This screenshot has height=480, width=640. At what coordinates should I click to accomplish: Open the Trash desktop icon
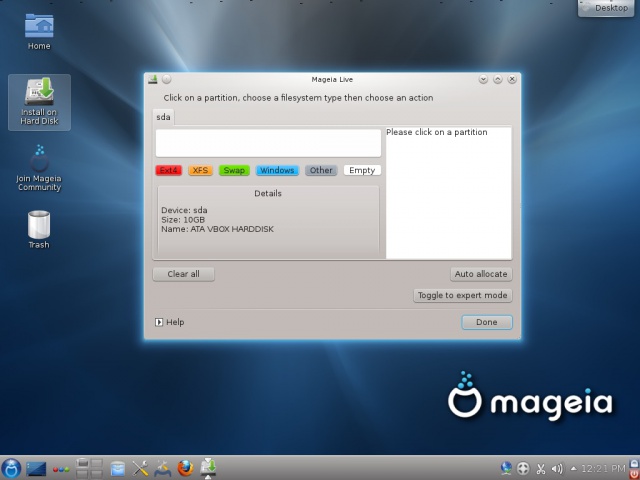pos(39,229)
